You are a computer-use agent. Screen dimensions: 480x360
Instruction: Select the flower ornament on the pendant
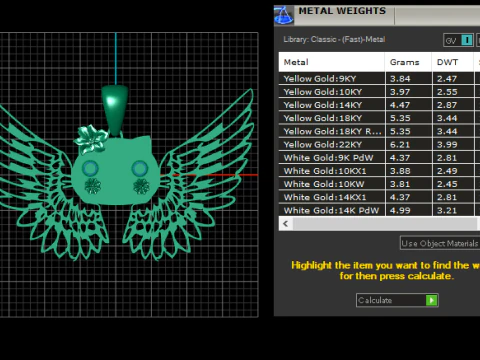tap(91, 139)
